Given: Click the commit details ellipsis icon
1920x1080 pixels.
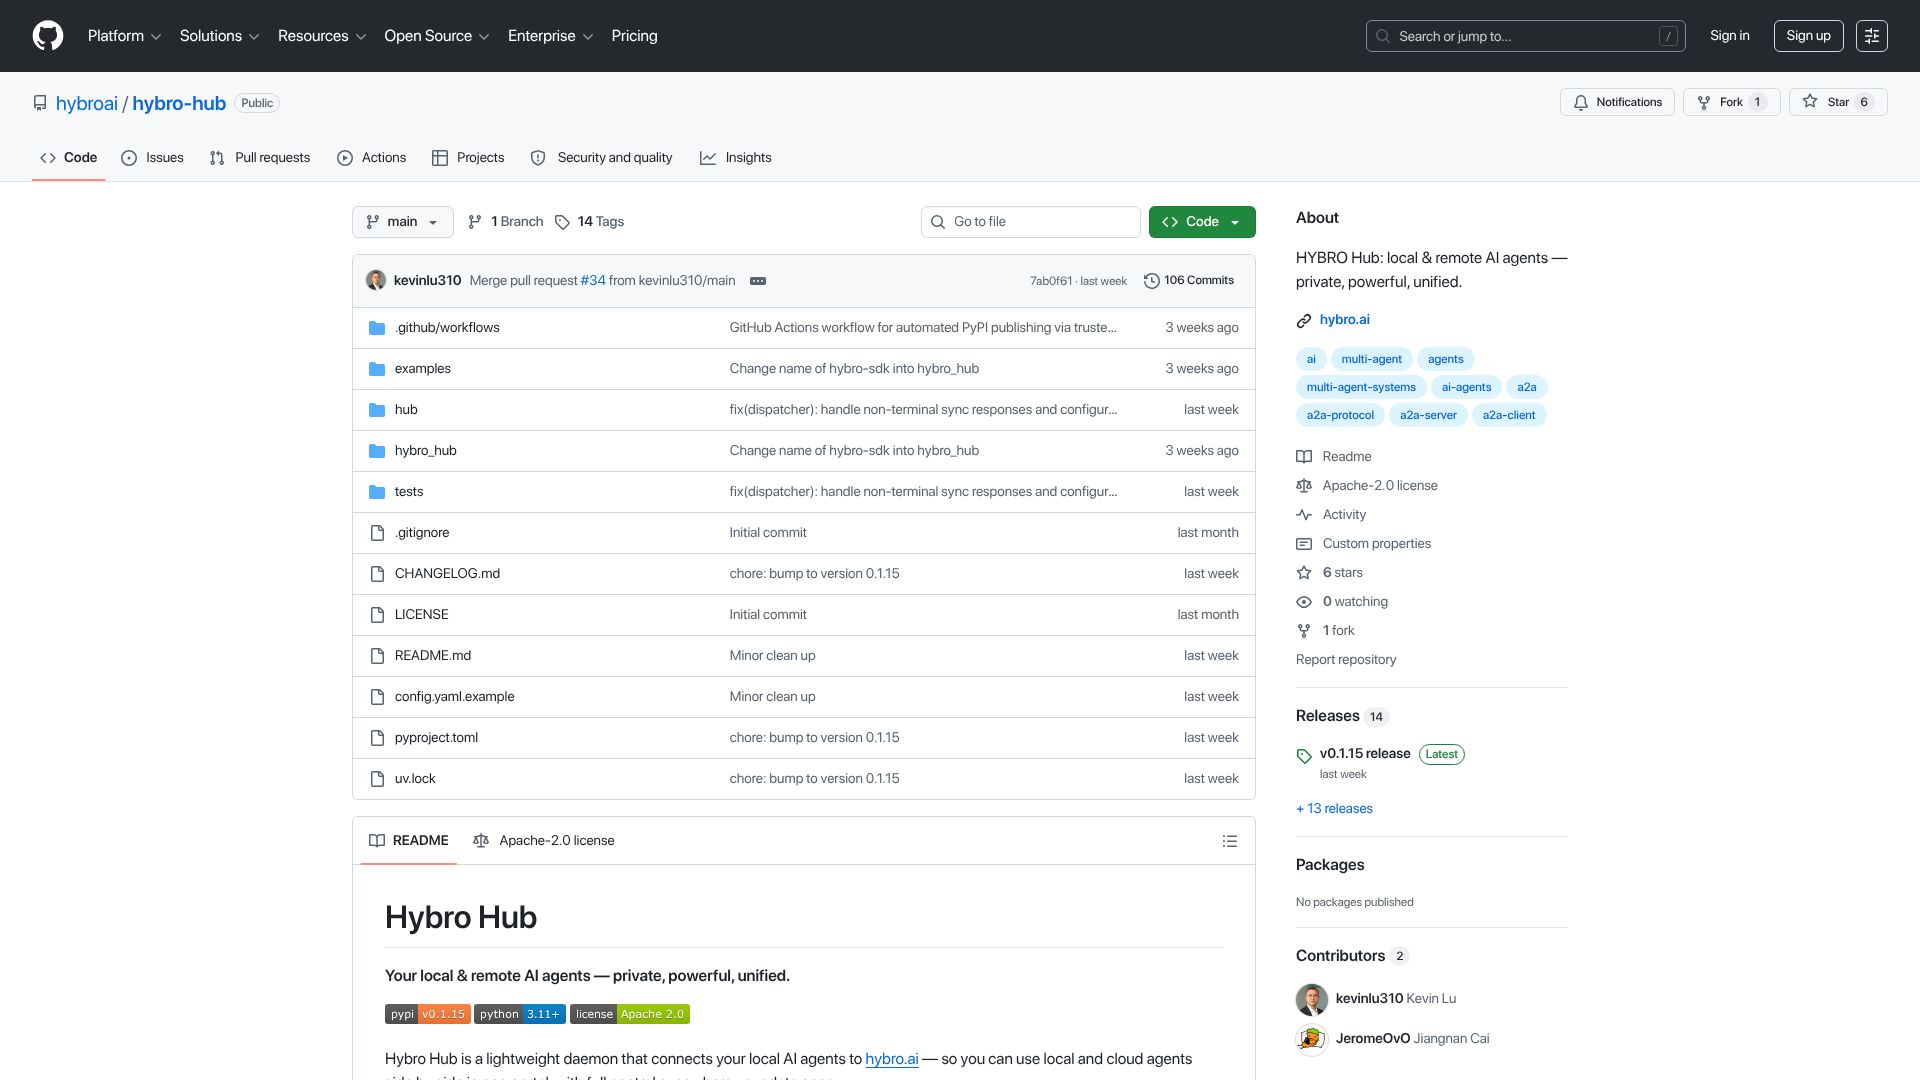Looking at the screenshot, I should pos(758,281).
